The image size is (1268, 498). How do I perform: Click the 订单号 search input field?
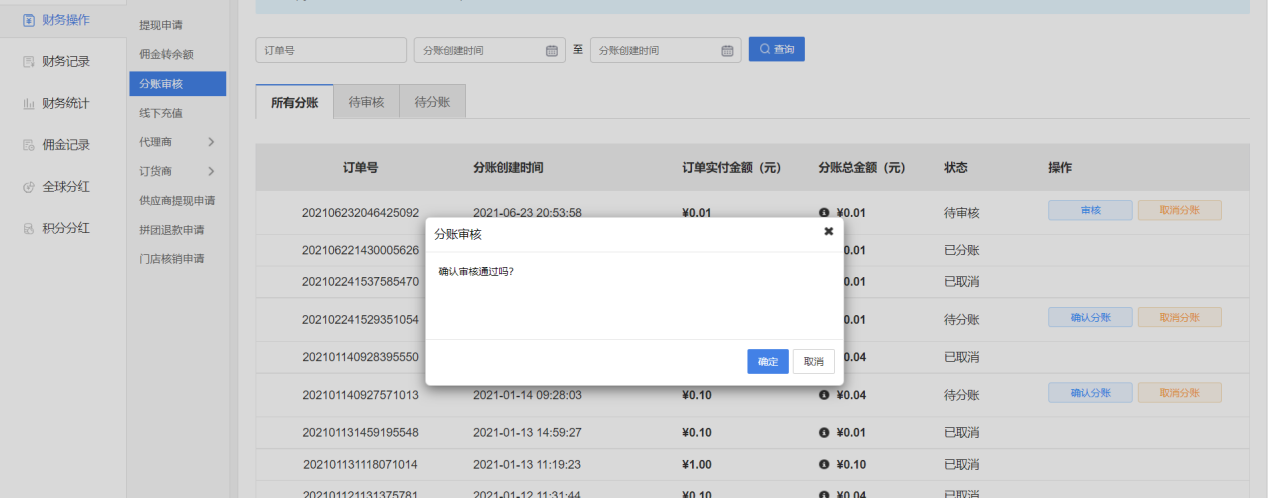pyautogui.click(x=331, y=50)
